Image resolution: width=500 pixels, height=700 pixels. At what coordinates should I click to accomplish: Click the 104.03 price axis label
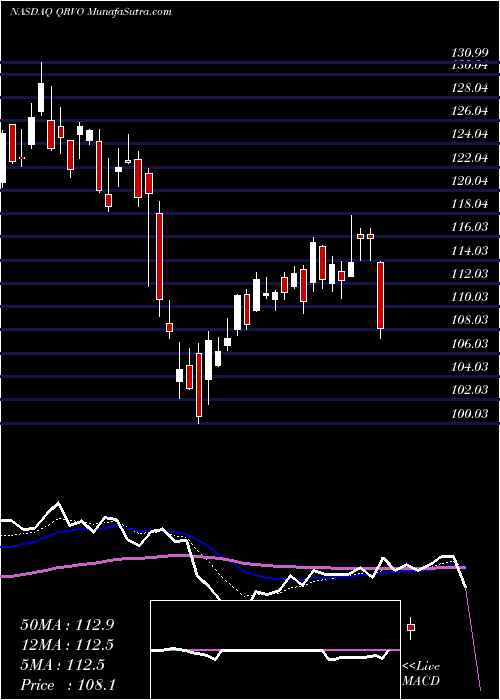coord(470,367)
